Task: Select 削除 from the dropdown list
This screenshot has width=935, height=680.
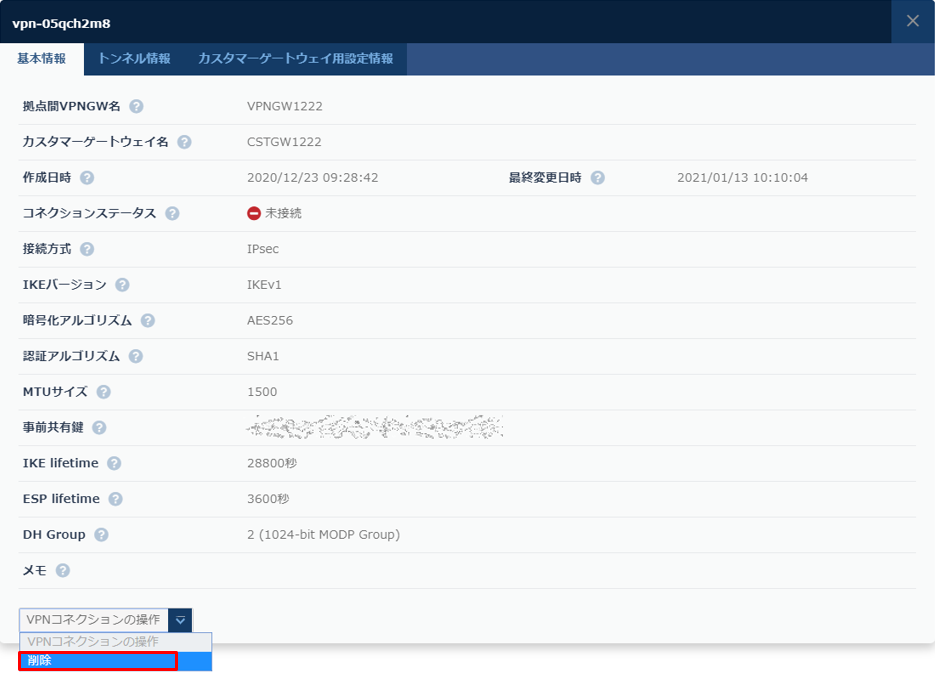Action: point(98,661)
